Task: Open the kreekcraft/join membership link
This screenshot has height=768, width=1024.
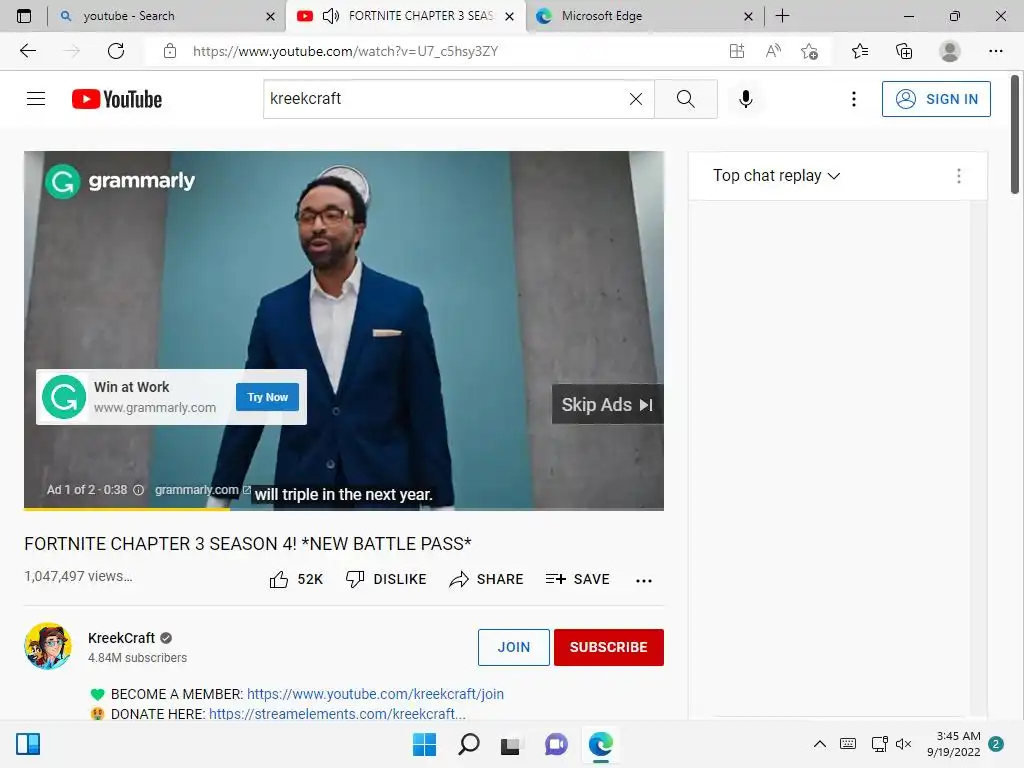Action: click(376, 694)
